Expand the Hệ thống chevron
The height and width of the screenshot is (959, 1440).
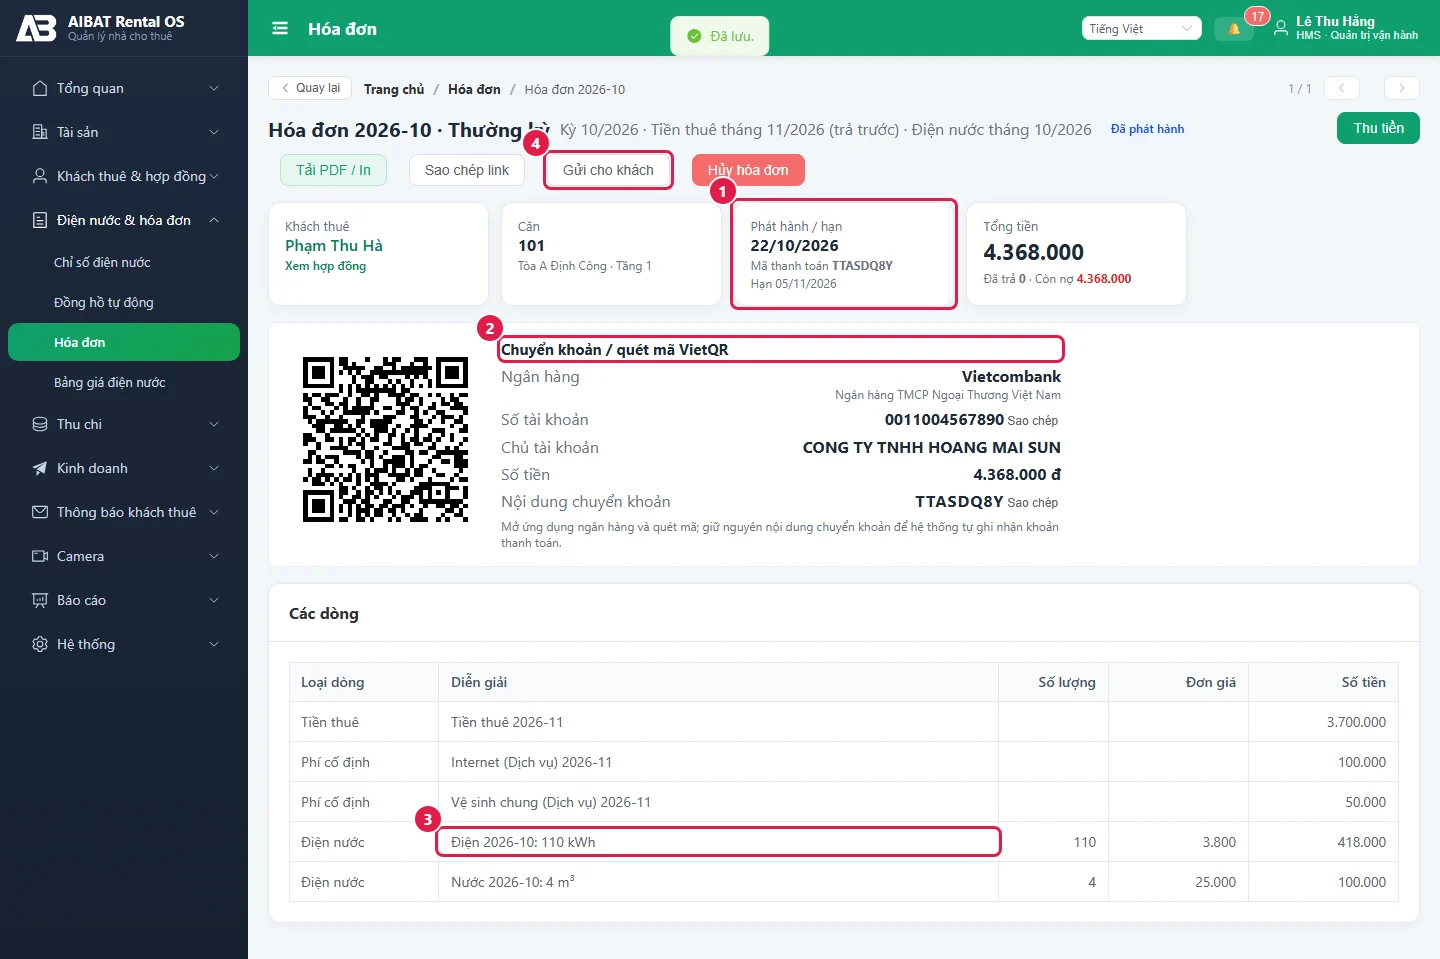click(x=214, y=644)
